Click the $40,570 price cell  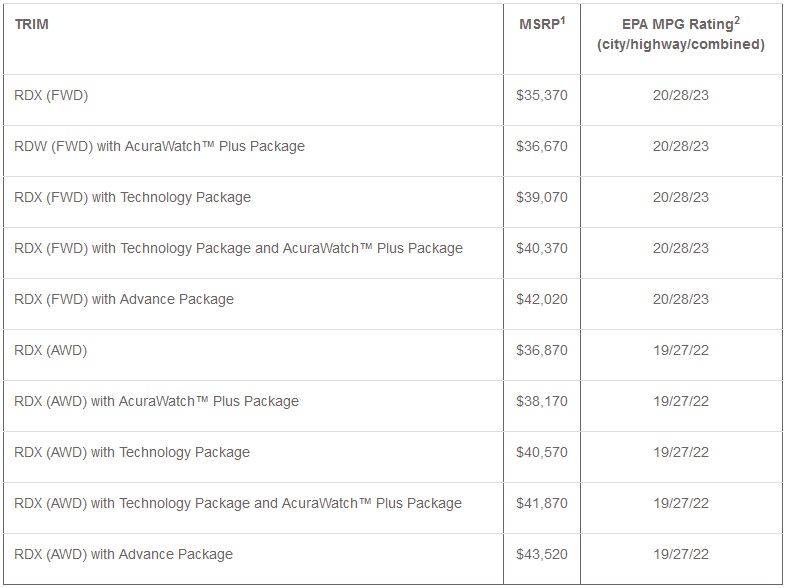click(x=541, y=452)
